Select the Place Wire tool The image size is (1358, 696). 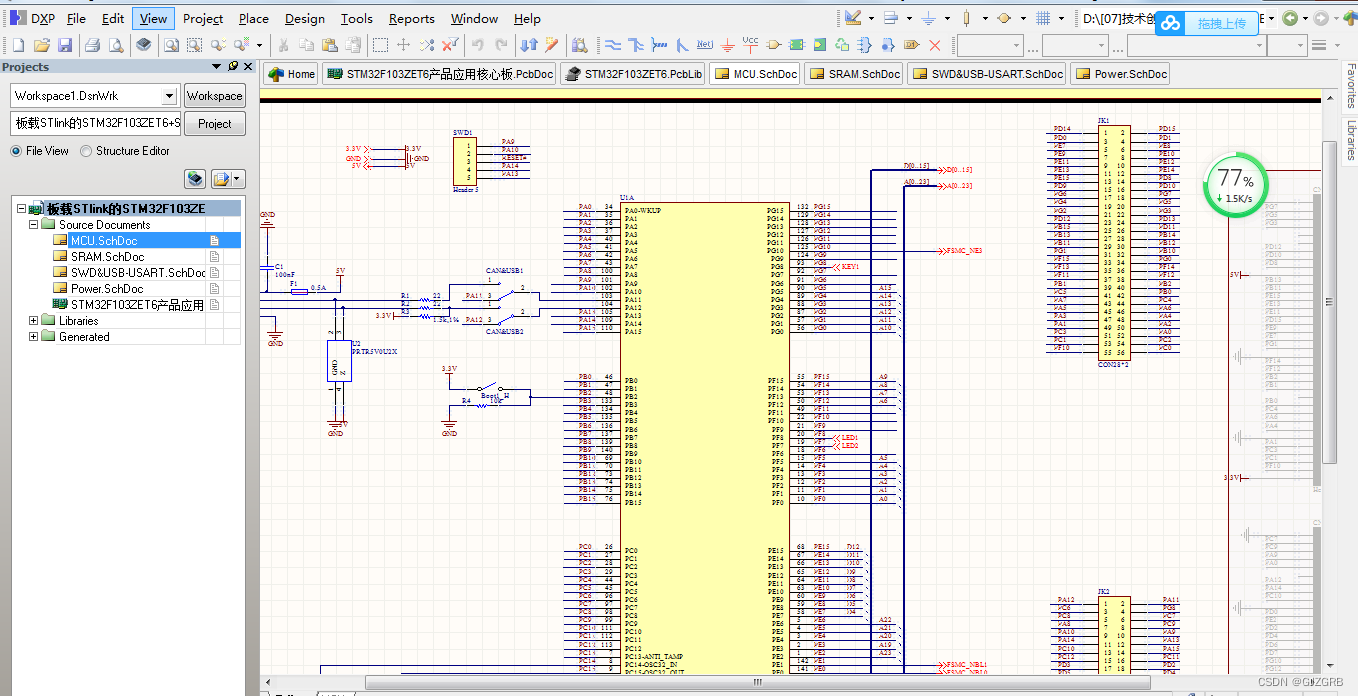pyautogui.click(x=613, y=44)
